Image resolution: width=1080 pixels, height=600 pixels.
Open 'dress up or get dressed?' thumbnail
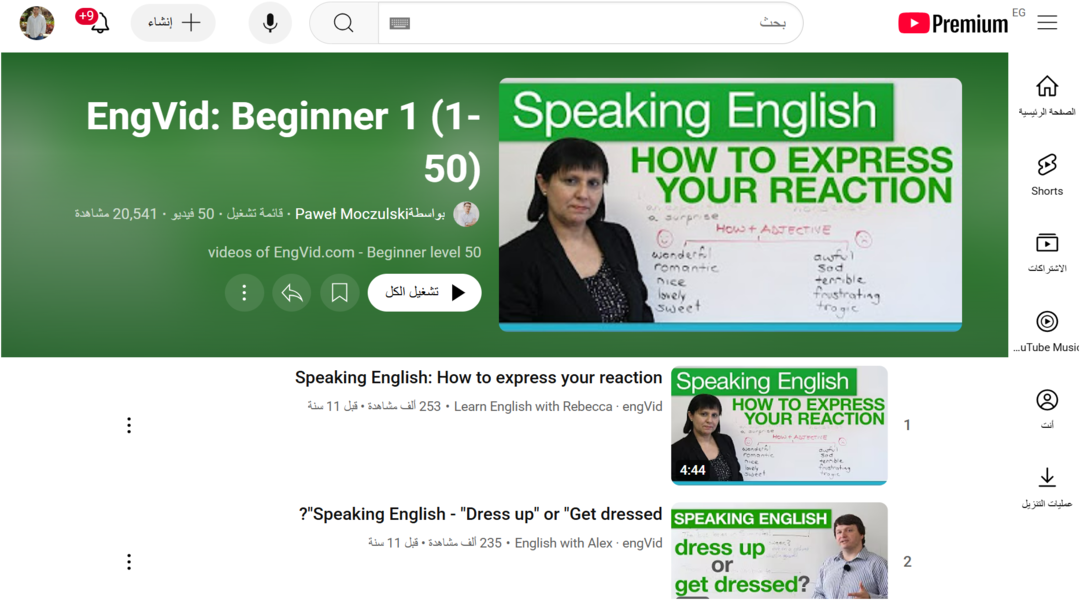pos(779,550)
